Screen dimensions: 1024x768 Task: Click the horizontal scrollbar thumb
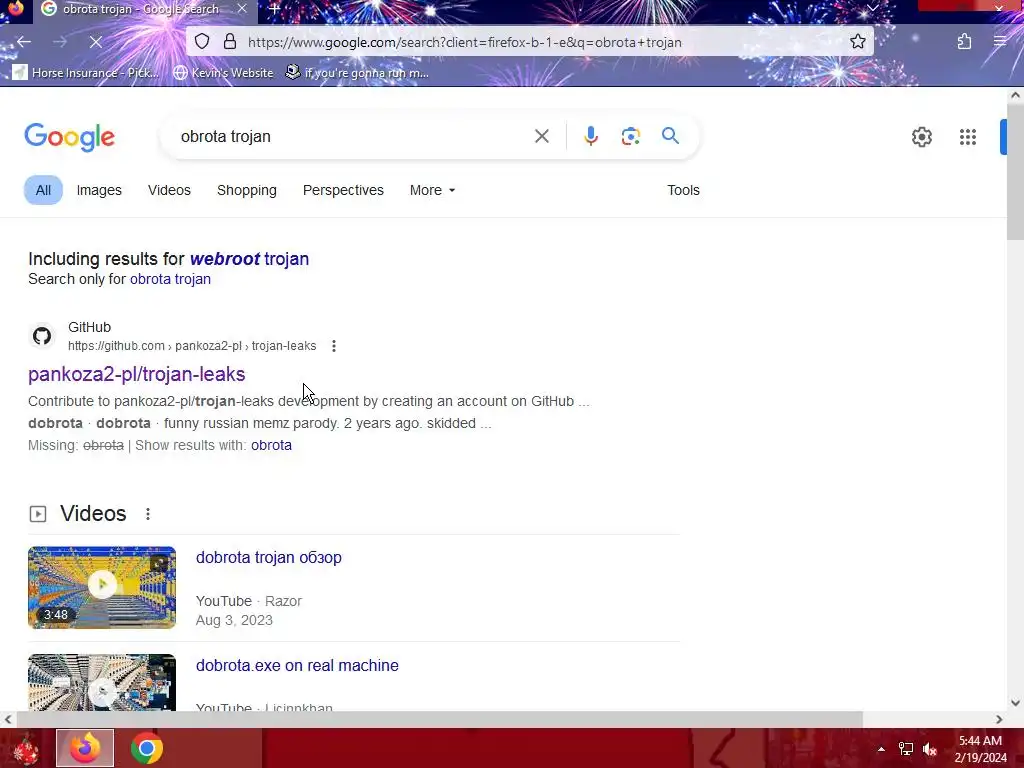[439, 719]
